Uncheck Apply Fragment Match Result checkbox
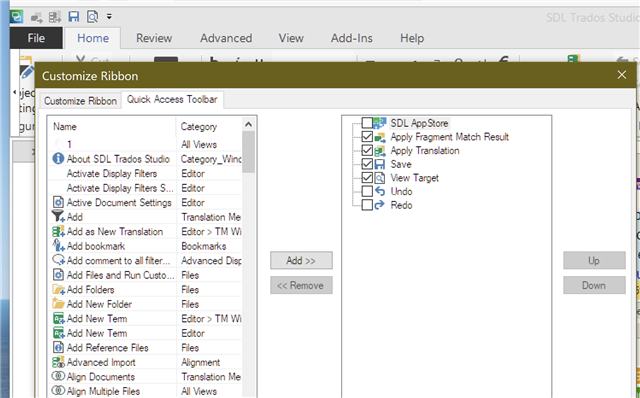 point(367,136)
